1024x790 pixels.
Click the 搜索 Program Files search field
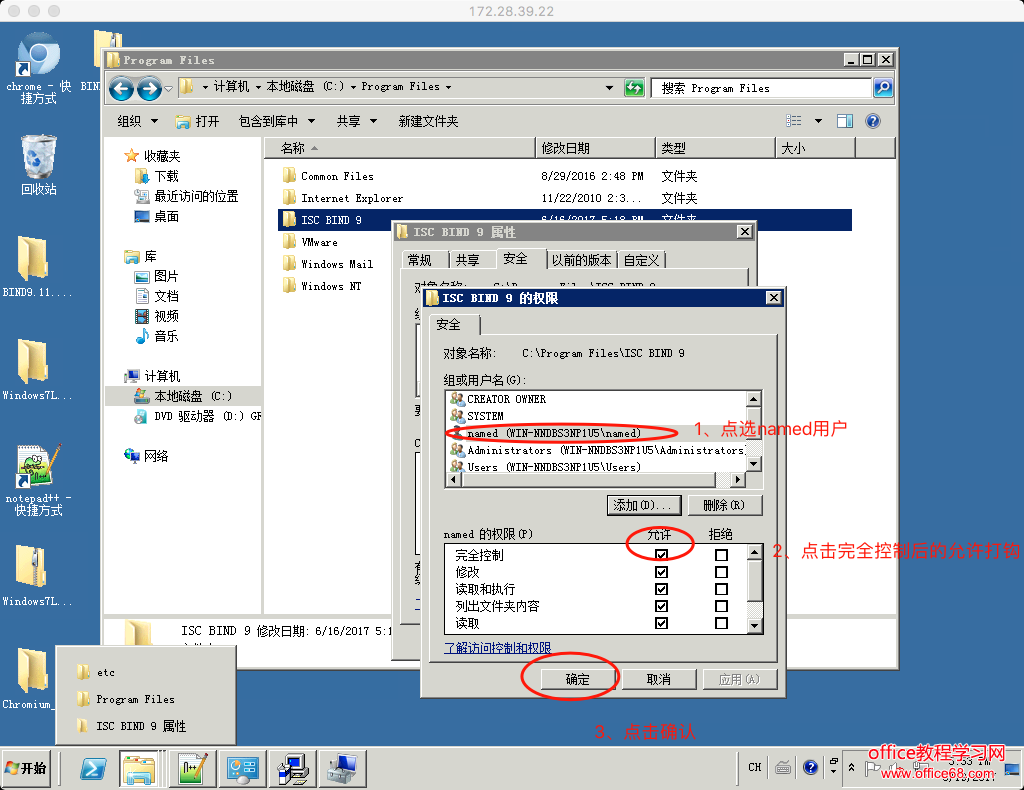pos(761,87)
